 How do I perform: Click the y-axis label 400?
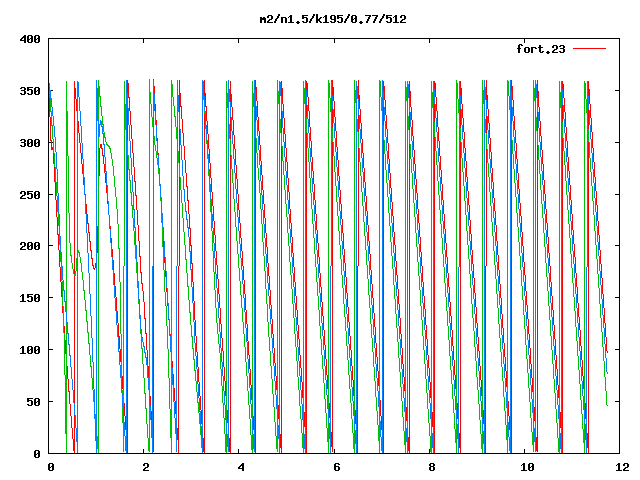point(30,39)
